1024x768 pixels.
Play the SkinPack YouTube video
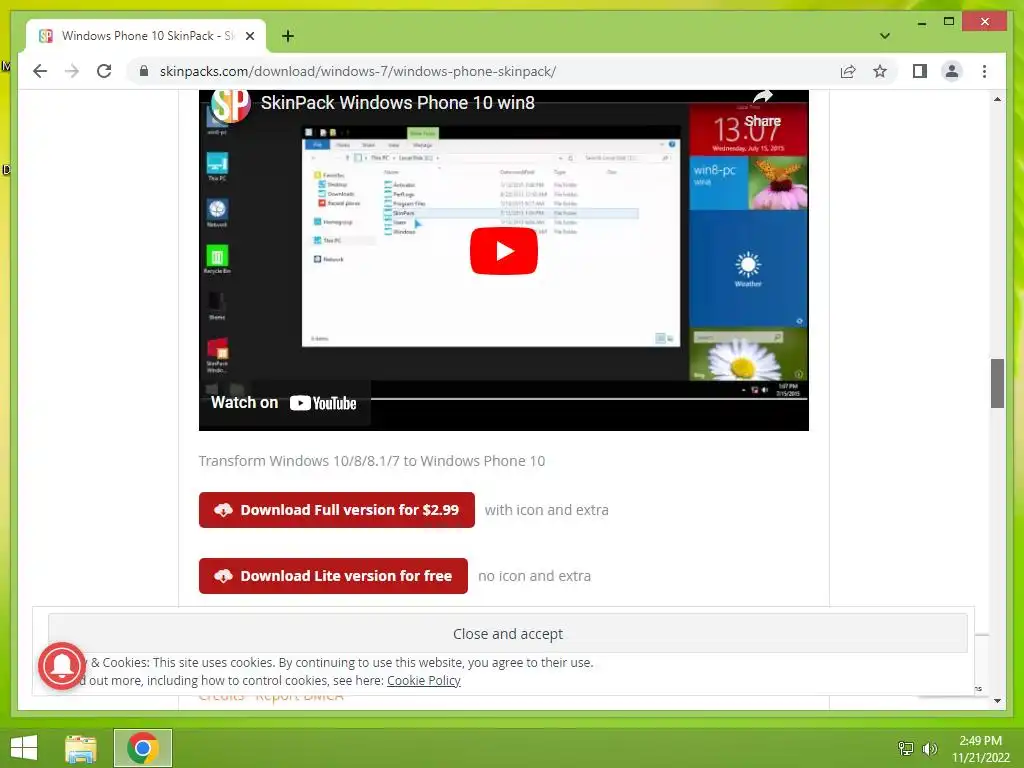click(x=504, y=251)
